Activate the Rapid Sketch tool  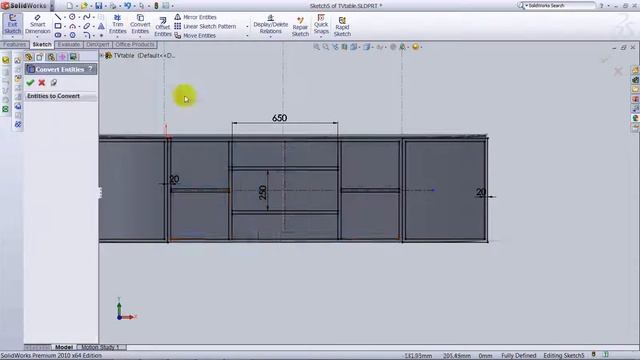coord(342,26)
